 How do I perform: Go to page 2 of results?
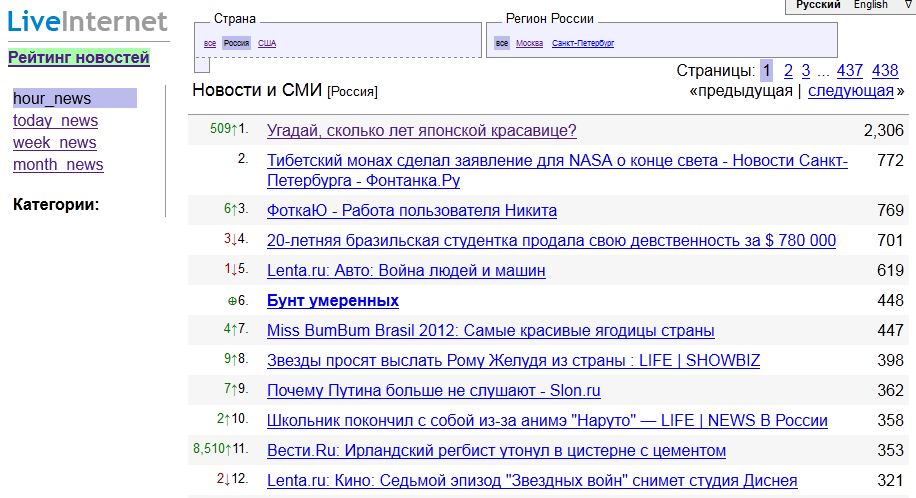788,70
